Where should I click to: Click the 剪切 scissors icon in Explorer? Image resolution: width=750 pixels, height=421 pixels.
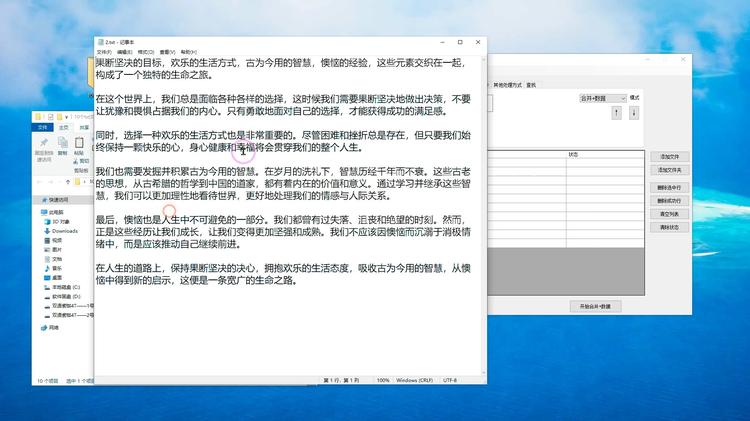tap(76, 161)
